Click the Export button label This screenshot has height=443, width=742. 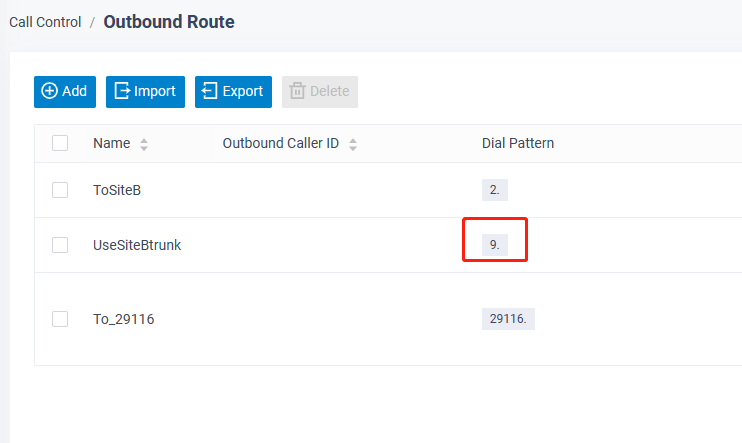[x=243, y=91]
